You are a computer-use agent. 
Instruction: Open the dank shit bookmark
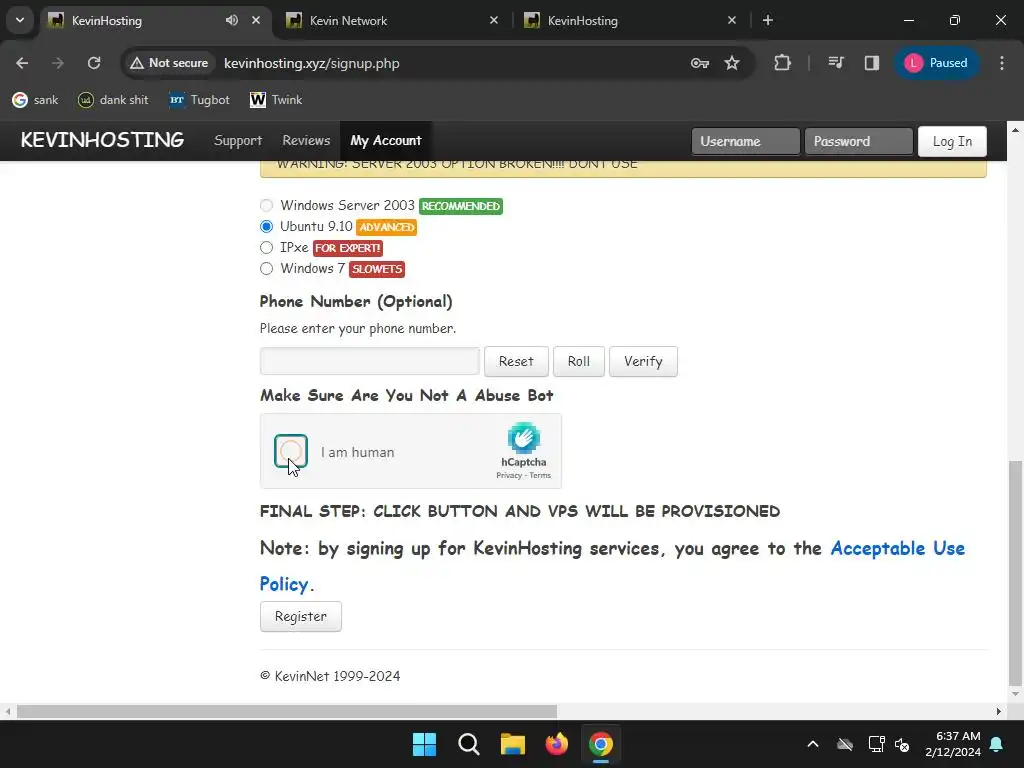(113, 100)
